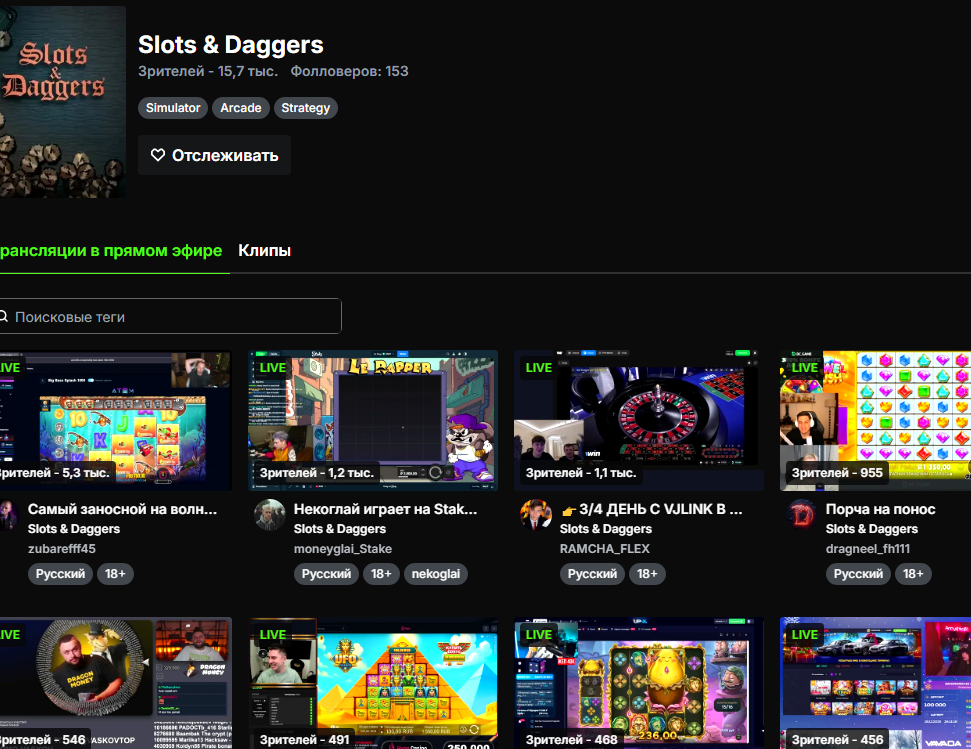This screenshot has width=971, height=749.
Task: Click Slots & Daggers under RAMCHA_FLEX's stream title
Action: [606, 529]
